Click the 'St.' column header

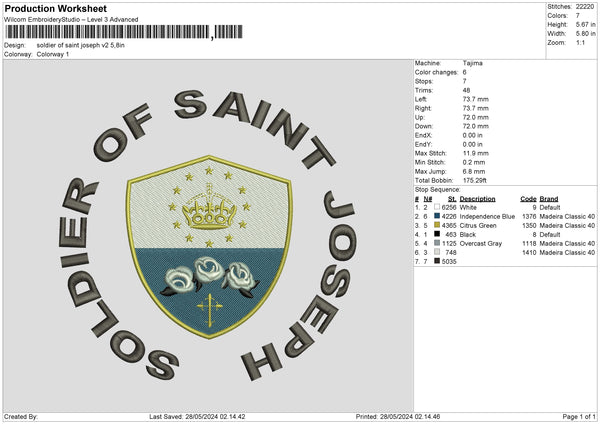tap(452, 199)
